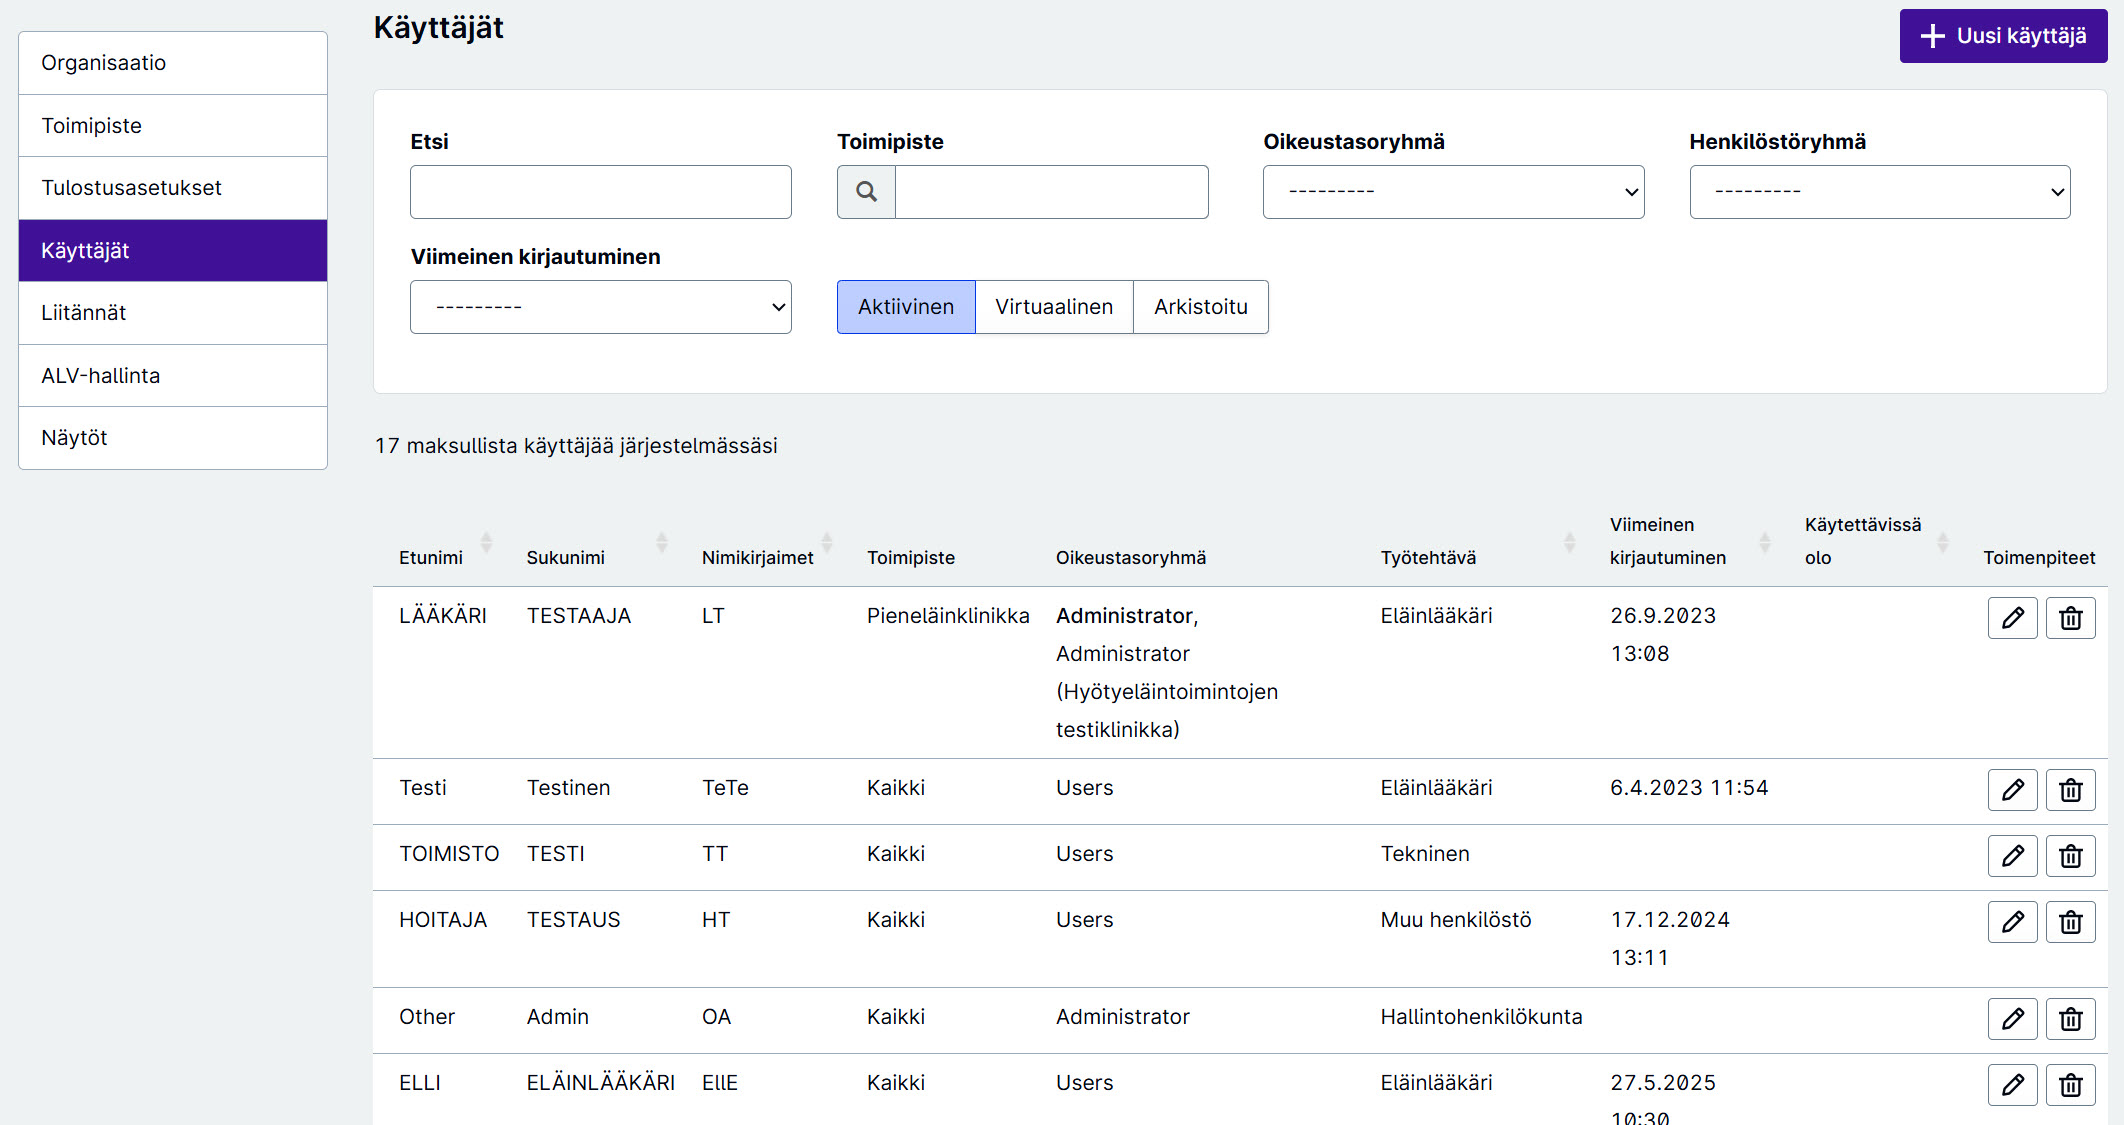Sort by Viimeinen kirjautuminen arrows
The image size is (2124, 1125).
coord(1764,542)
